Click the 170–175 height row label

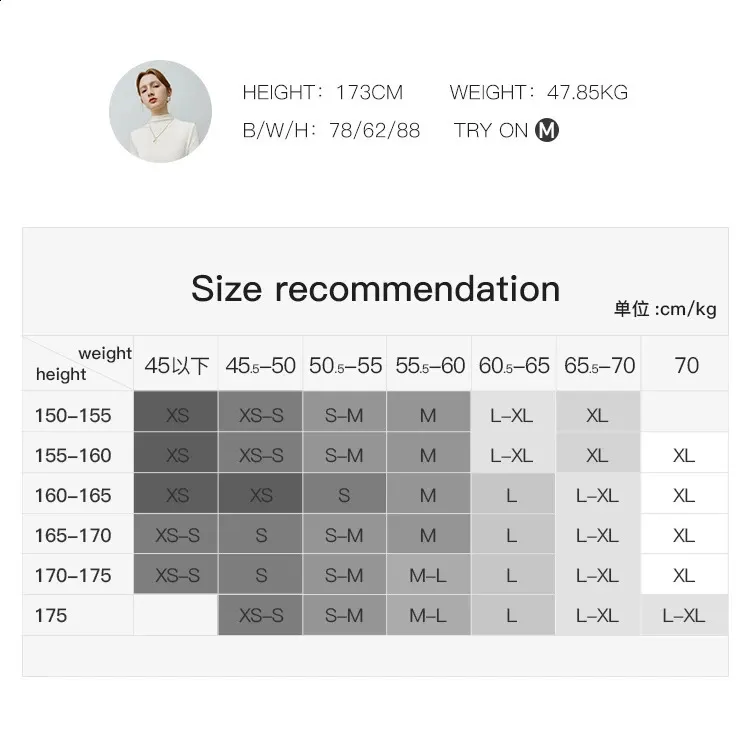tap(73, 576)
